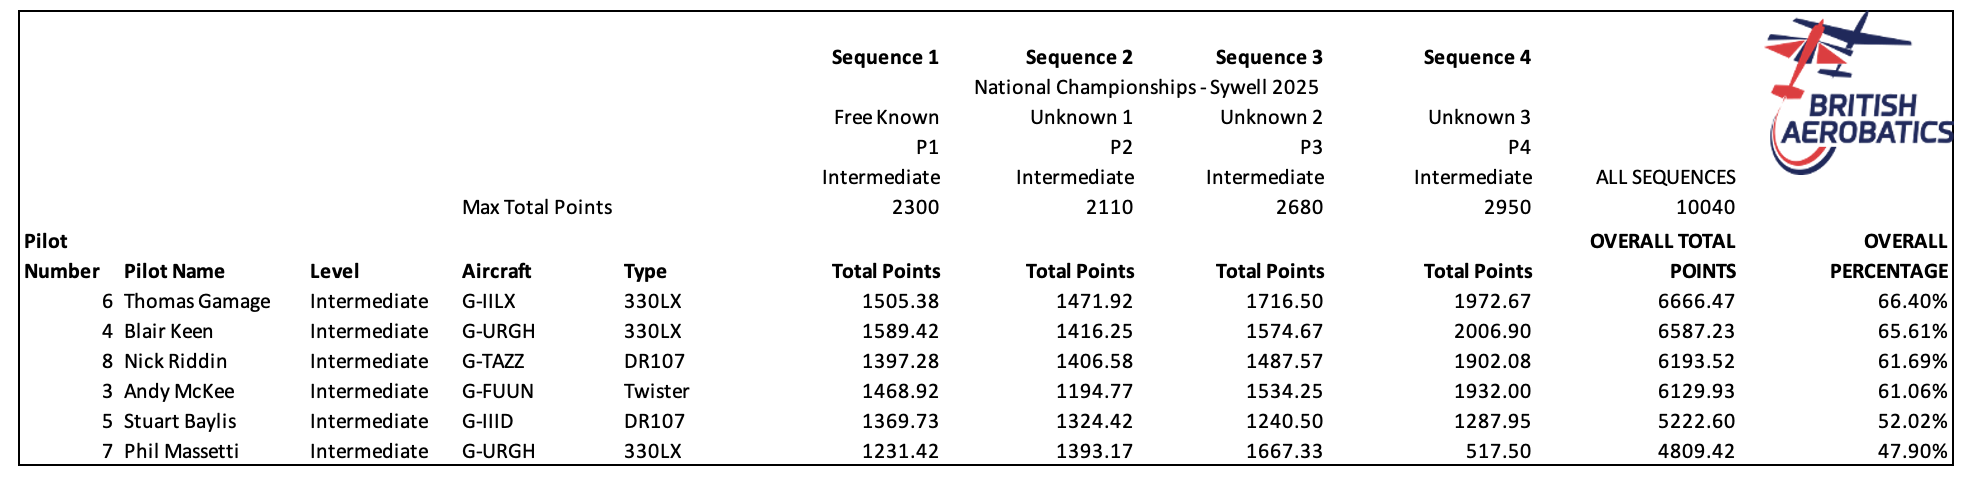Screen dimensions: 1968x478
Task: Select the Aircraft column header
Action: tap(496, 271)
